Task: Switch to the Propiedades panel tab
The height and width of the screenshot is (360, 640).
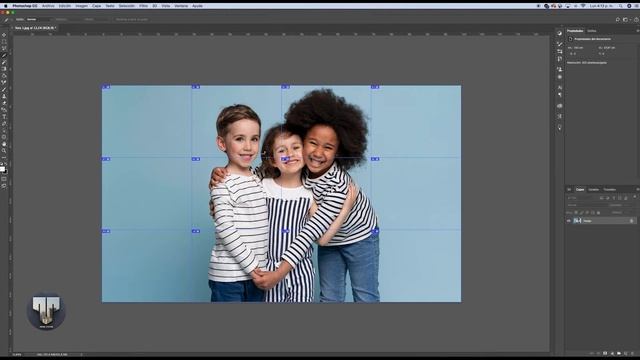Action: point(575,31)
